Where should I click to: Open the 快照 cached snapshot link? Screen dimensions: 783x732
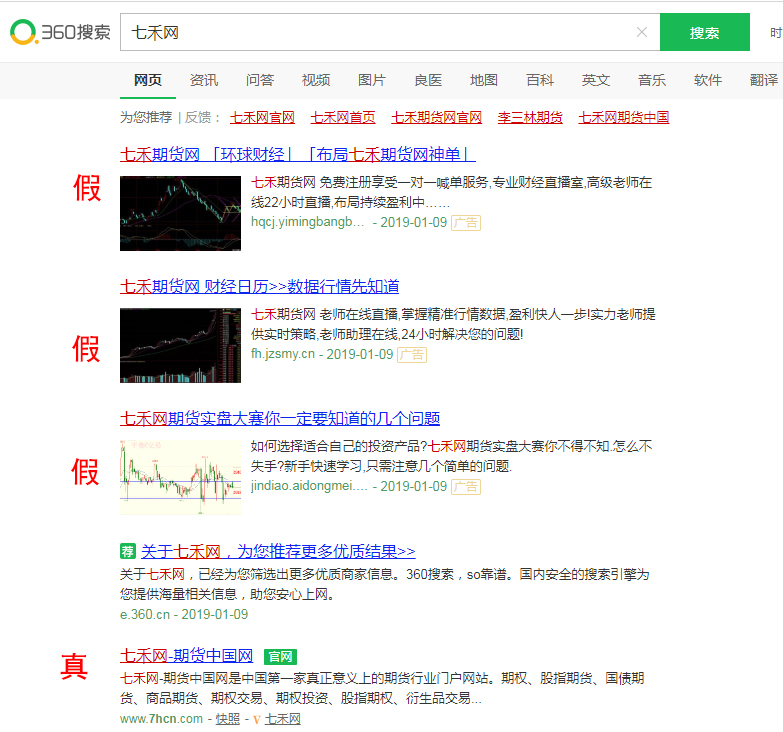click(x=228, y=719)
